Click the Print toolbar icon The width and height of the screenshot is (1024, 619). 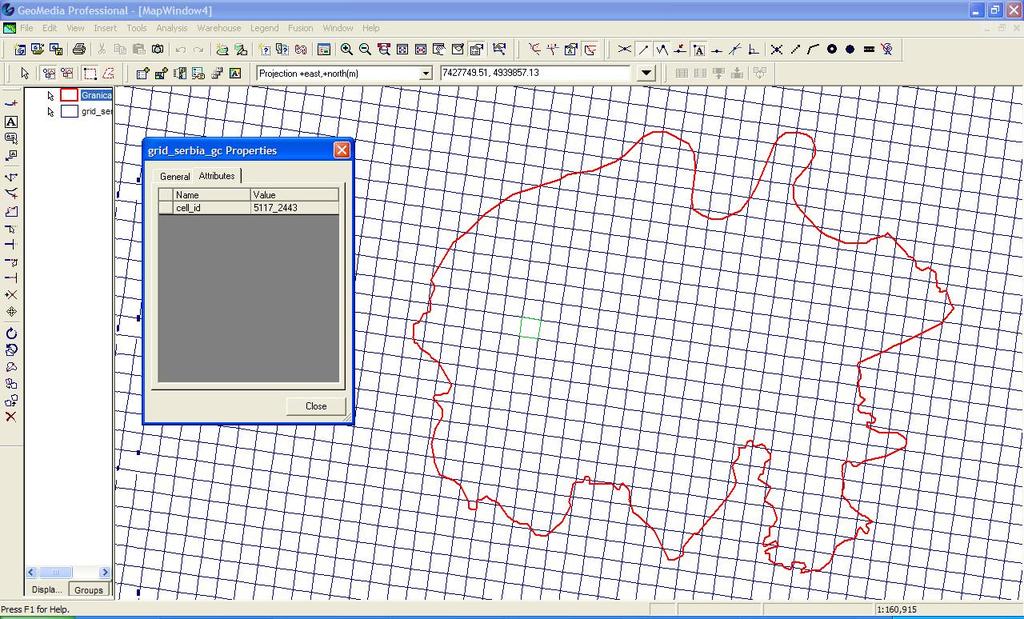[79, 49]
